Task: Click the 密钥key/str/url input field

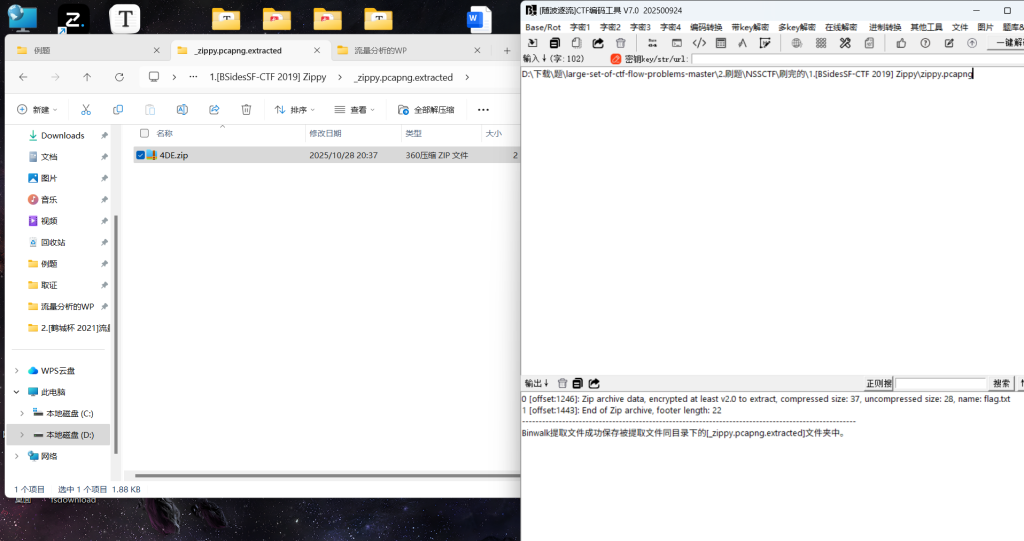Action: tap(855, 59)
